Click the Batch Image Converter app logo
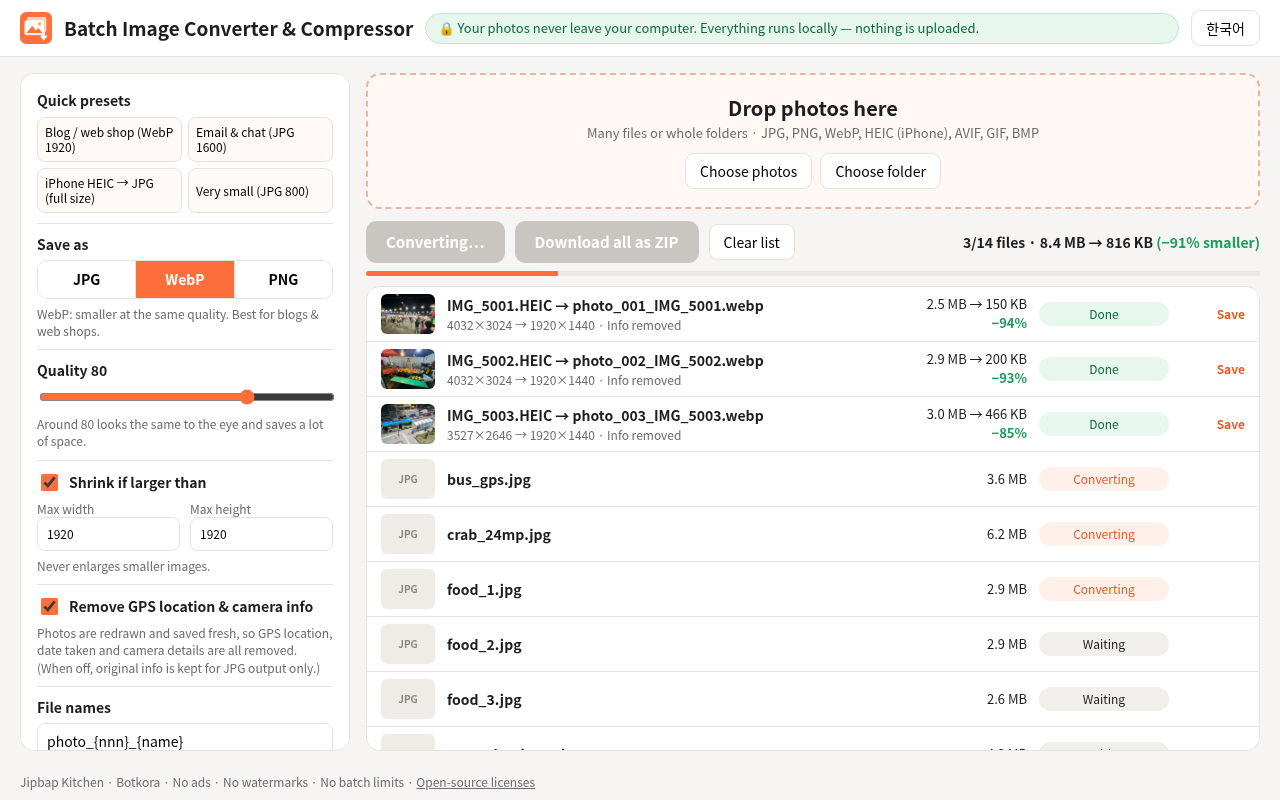The width and height of the screenshot is (1280, 800). coord(36,28)
